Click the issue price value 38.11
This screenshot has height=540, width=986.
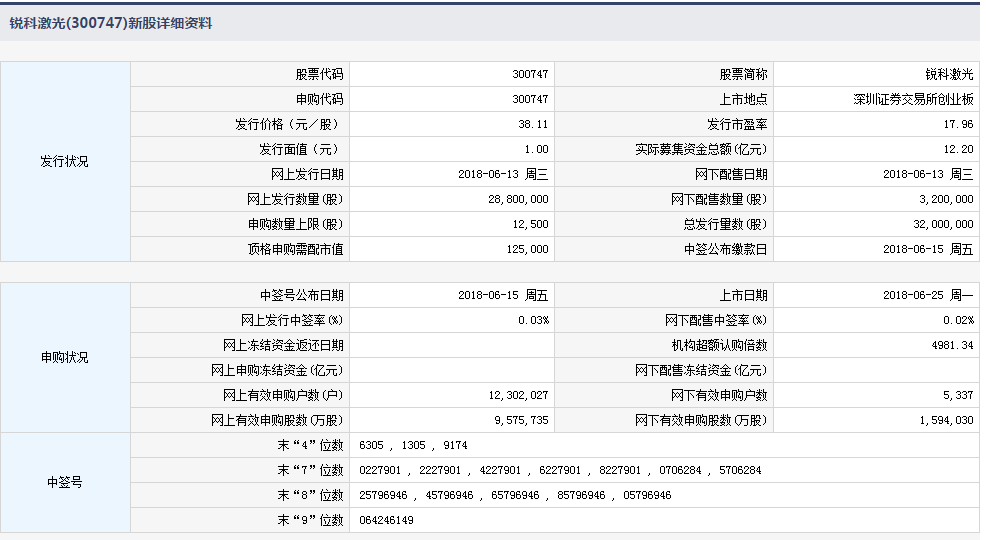(x=534, y=125)
